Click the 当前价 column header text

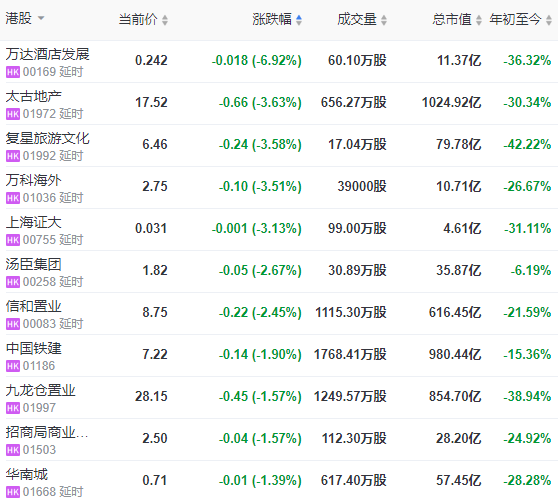point(138,19)
